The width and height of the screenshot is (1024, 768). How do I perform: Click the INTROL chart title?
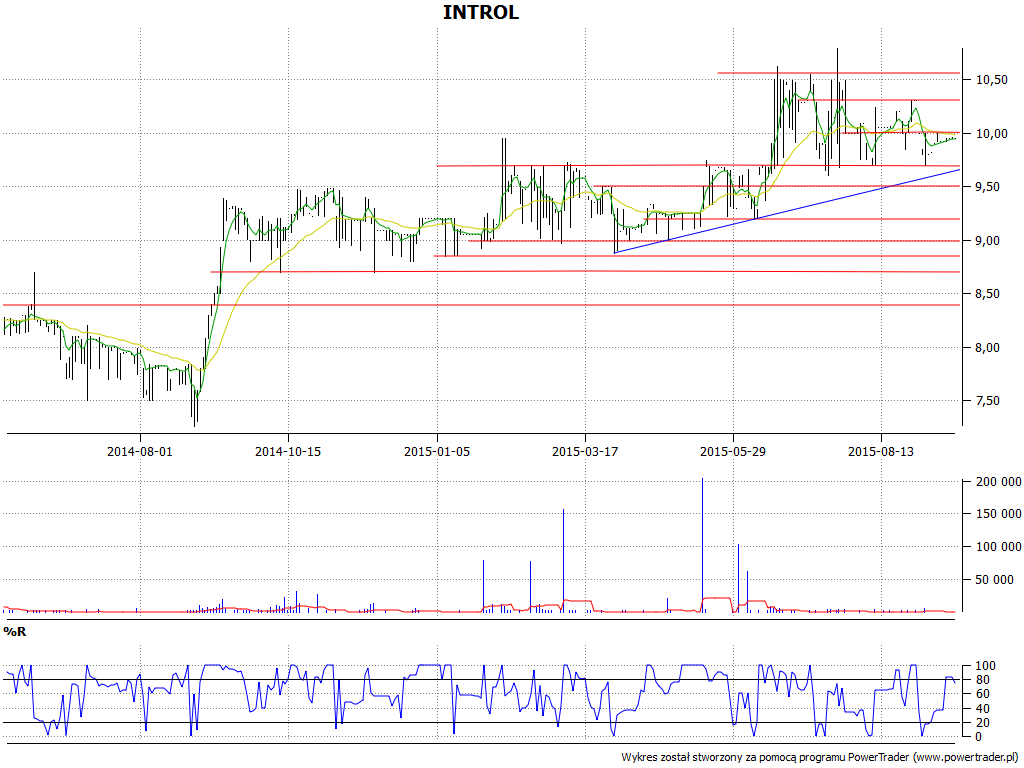point(481,12)
